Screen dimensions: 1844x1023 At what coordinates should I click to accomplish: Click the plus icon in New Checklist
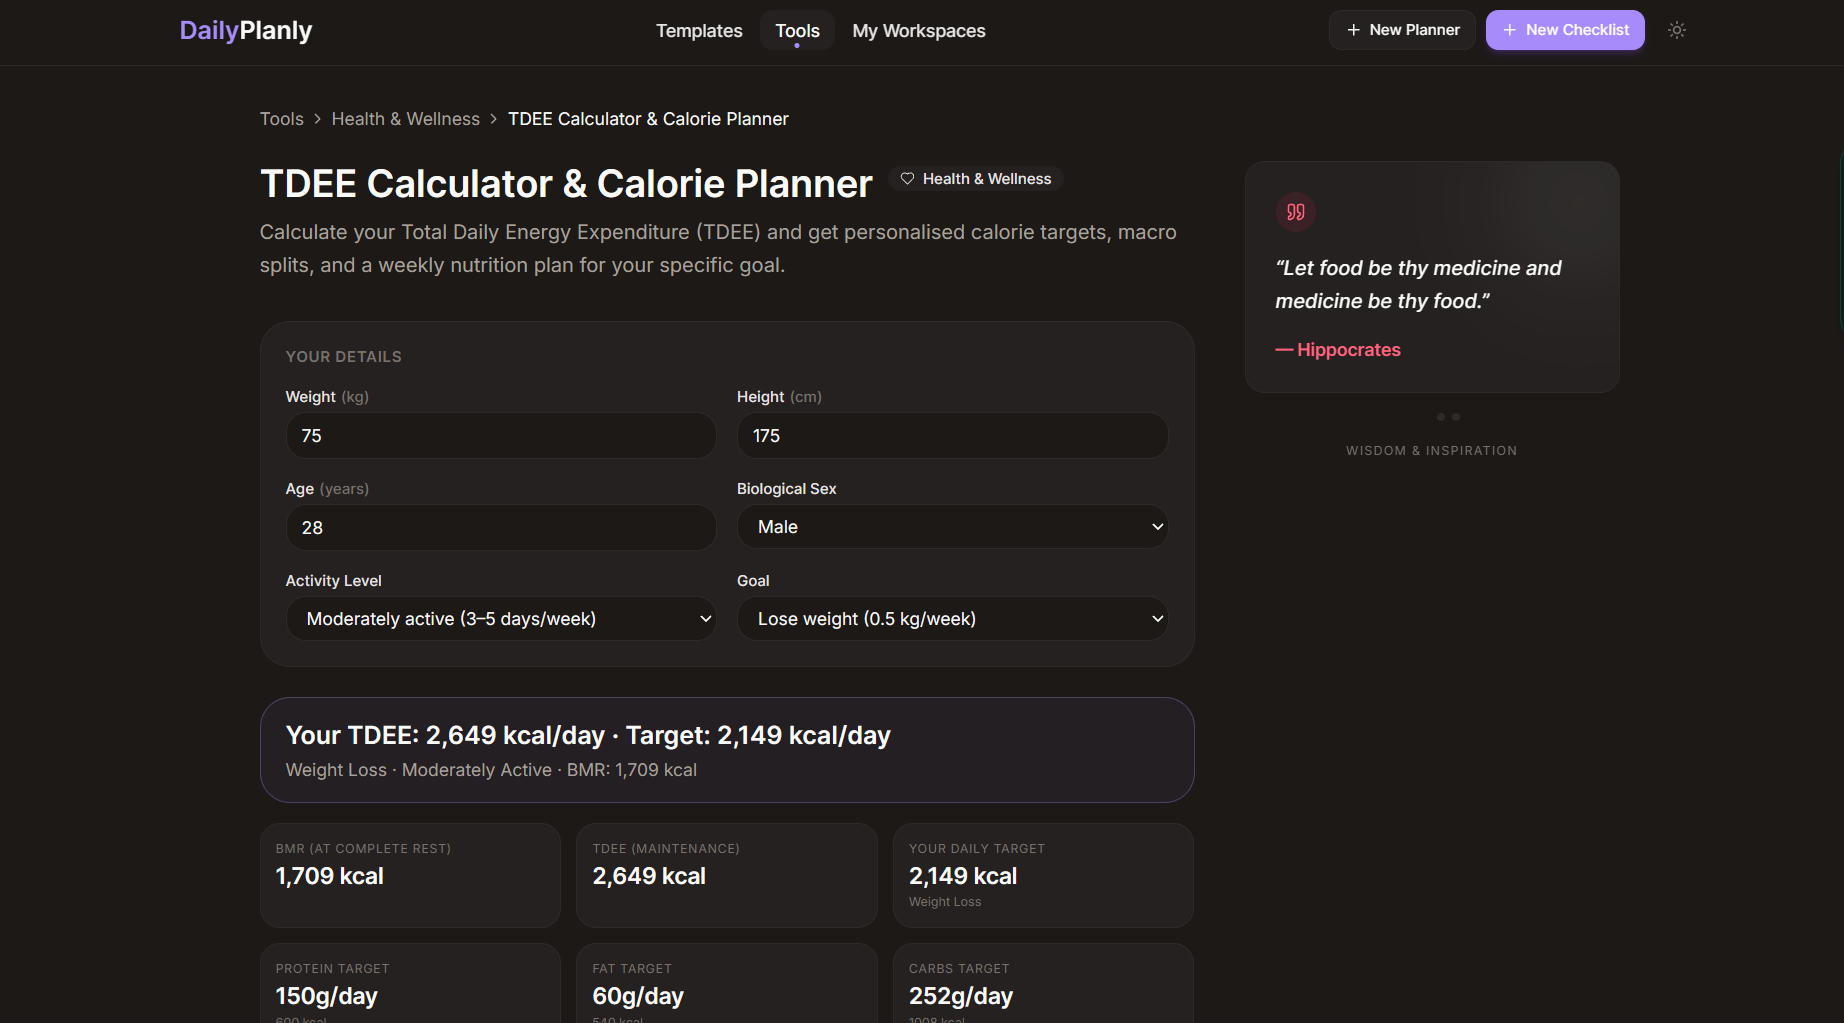click(1510, 30)
